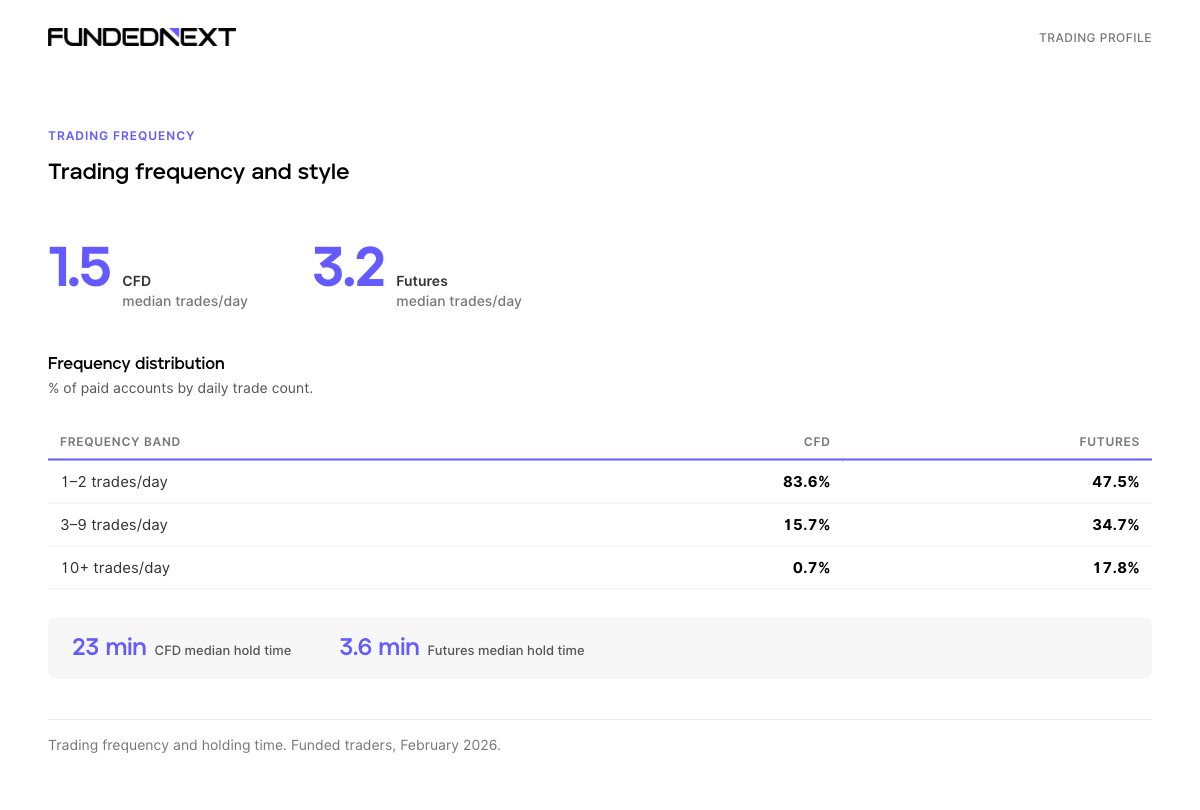Viewport: 1200px width, 810px height.
Task: Click the Frequency distribution subheading
Action: tap(136, 363)
